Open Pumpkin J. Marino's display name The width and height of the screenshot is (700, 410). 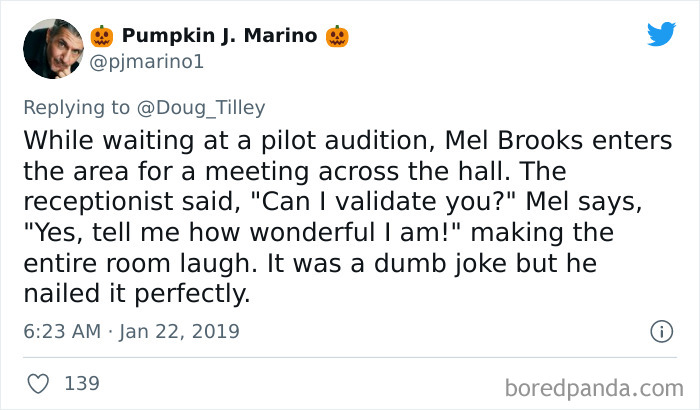[219, 37]
